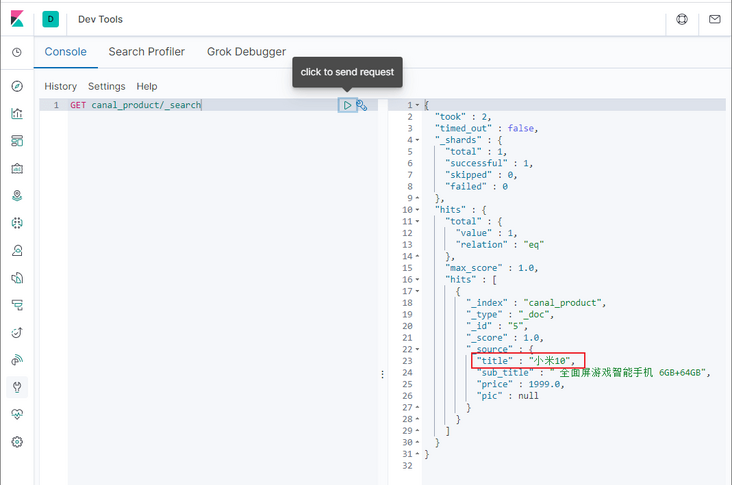Image resolution: width=732 pixels, height=485 pixels.
Task: Open the wrench actions menu in editor
Action: pyautogui.click(x=362, y=105)
